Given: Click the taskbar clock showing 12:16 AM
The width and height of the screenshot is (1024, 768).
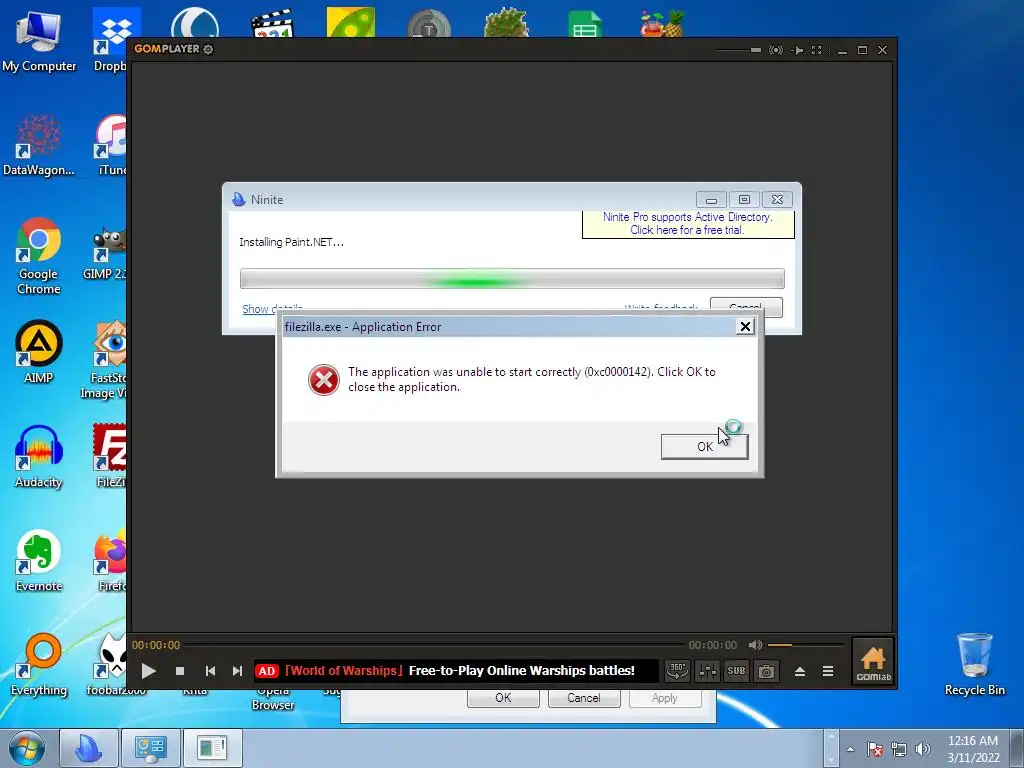Looking at the screenshot, I should [973, 749].
